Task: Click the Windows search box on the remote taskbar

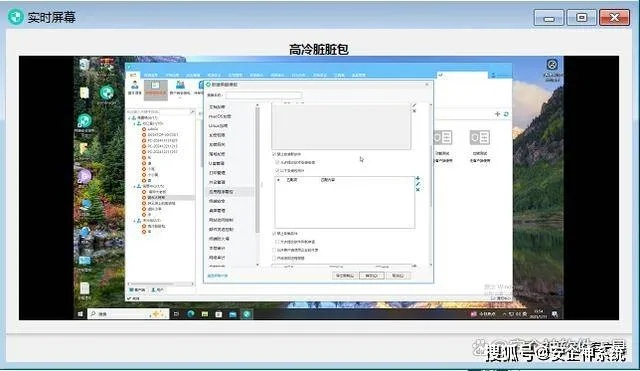Action: [x=128, y=314]
